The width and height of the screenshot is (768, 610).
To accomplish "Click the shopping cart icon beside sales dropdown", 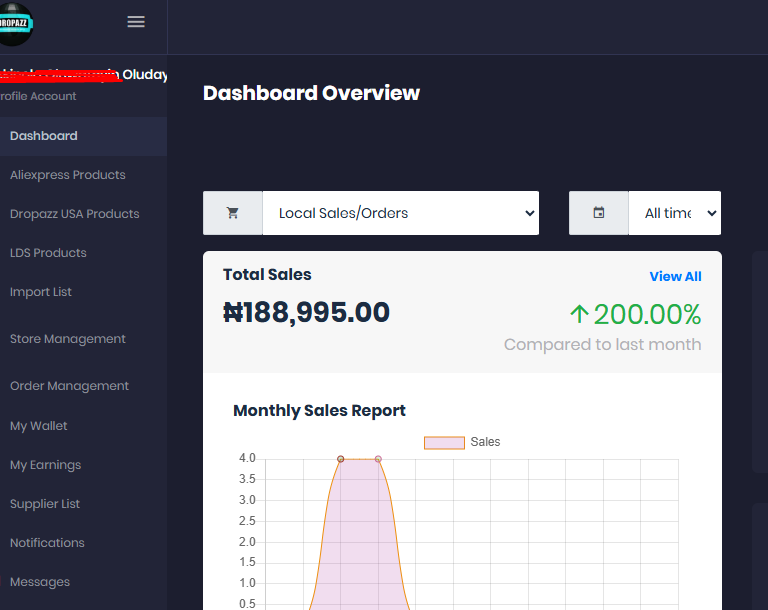I will pyautogui.click(x=233, y=213).
